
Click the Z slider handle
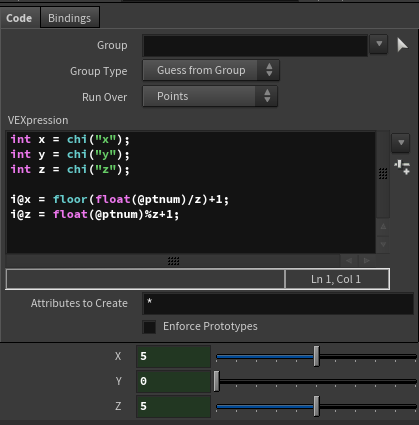pos(316,406)
